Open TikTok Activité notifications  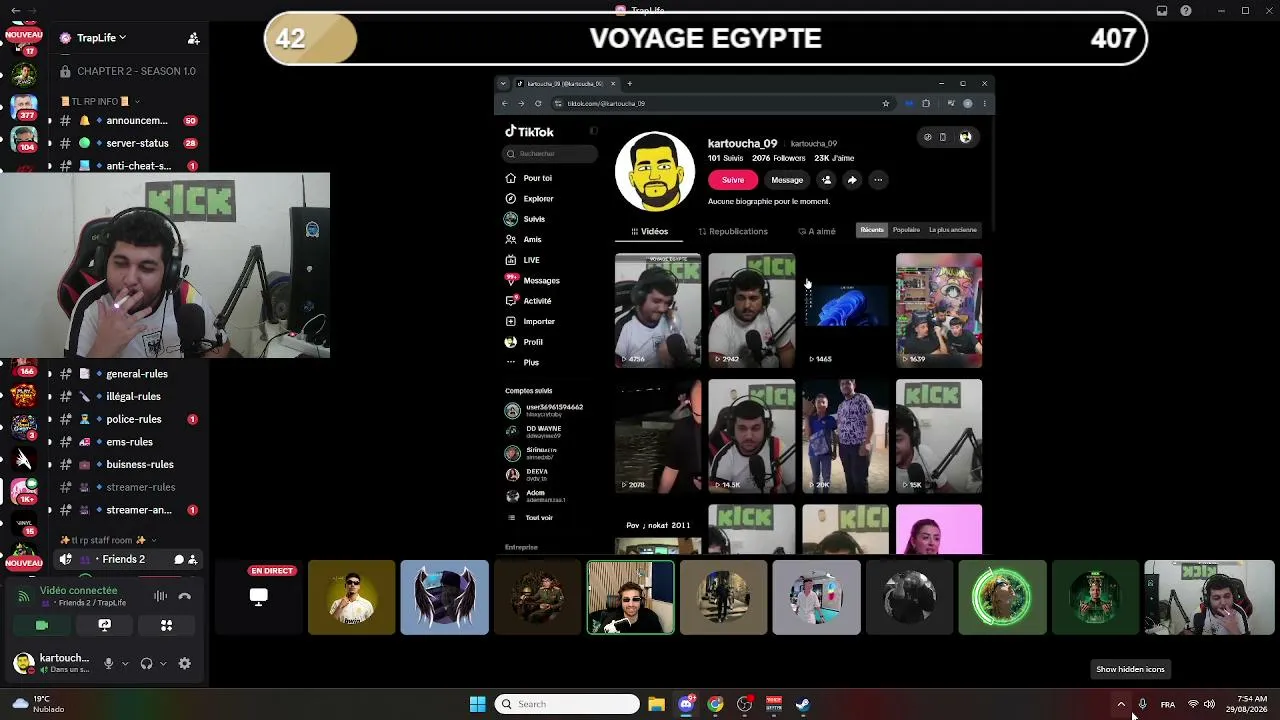coord(529,301)
